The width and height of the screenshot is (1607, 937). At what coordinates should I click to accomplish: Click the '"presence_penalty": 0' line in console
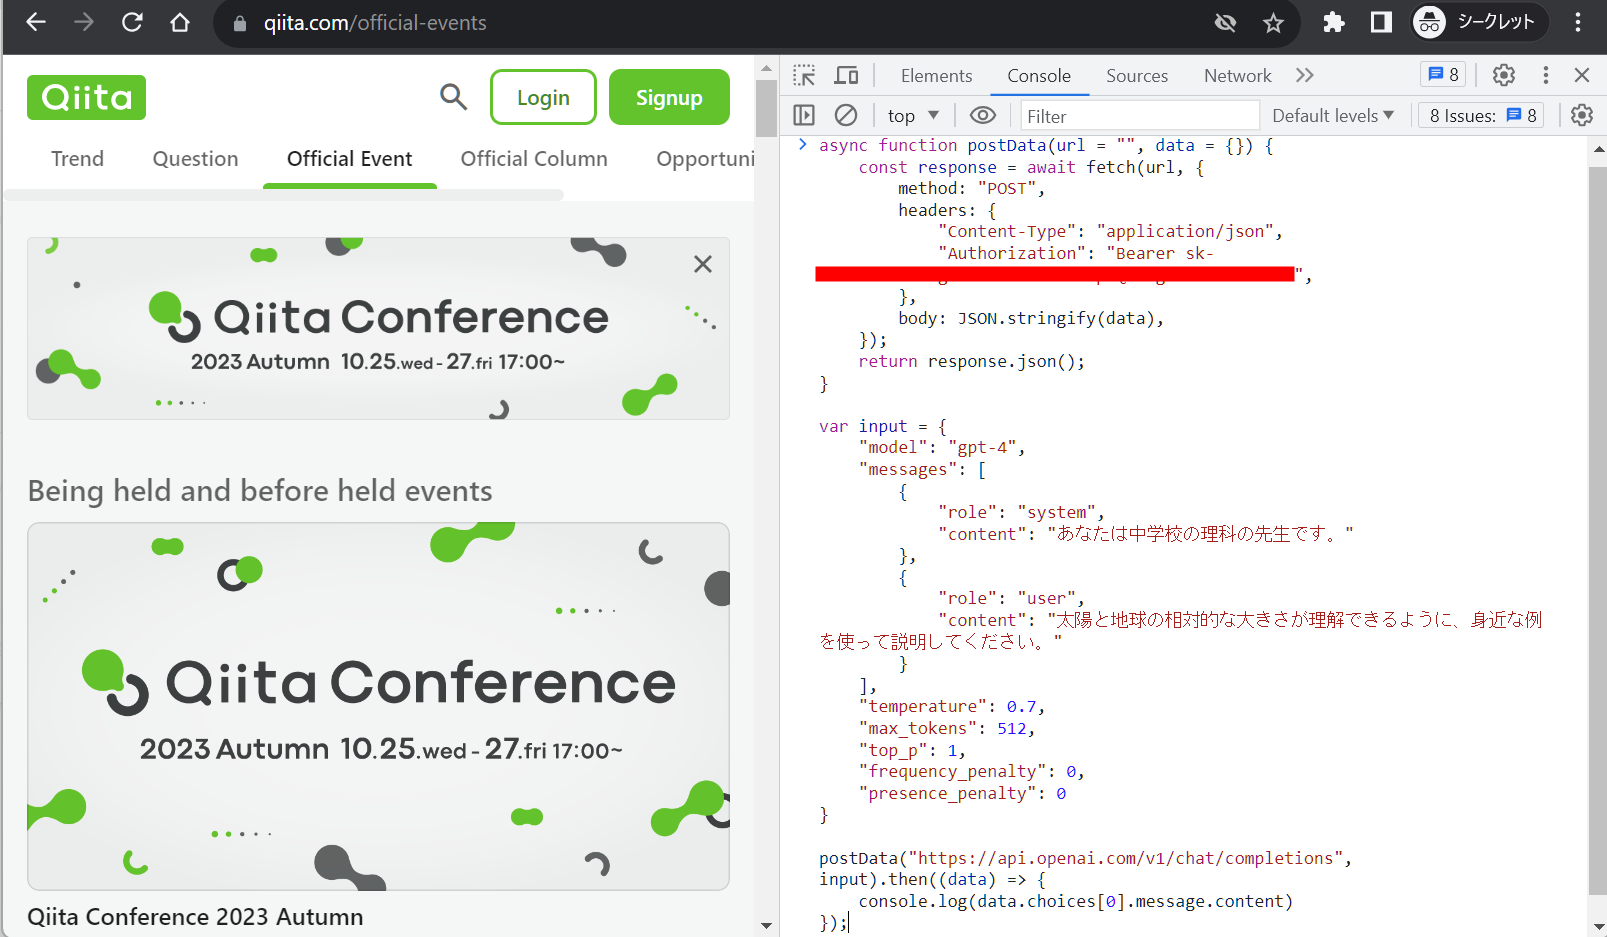click(x=962, y=793)
